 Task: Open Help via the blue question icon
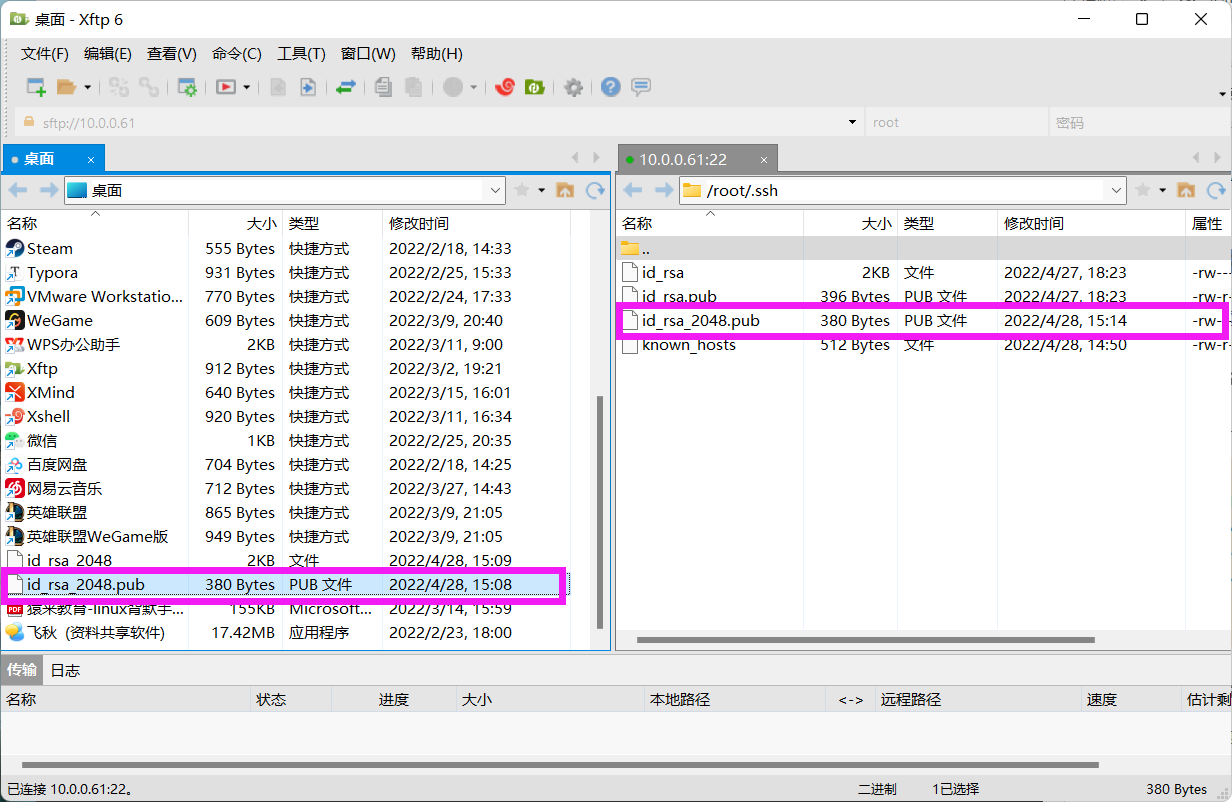[611, 87]
